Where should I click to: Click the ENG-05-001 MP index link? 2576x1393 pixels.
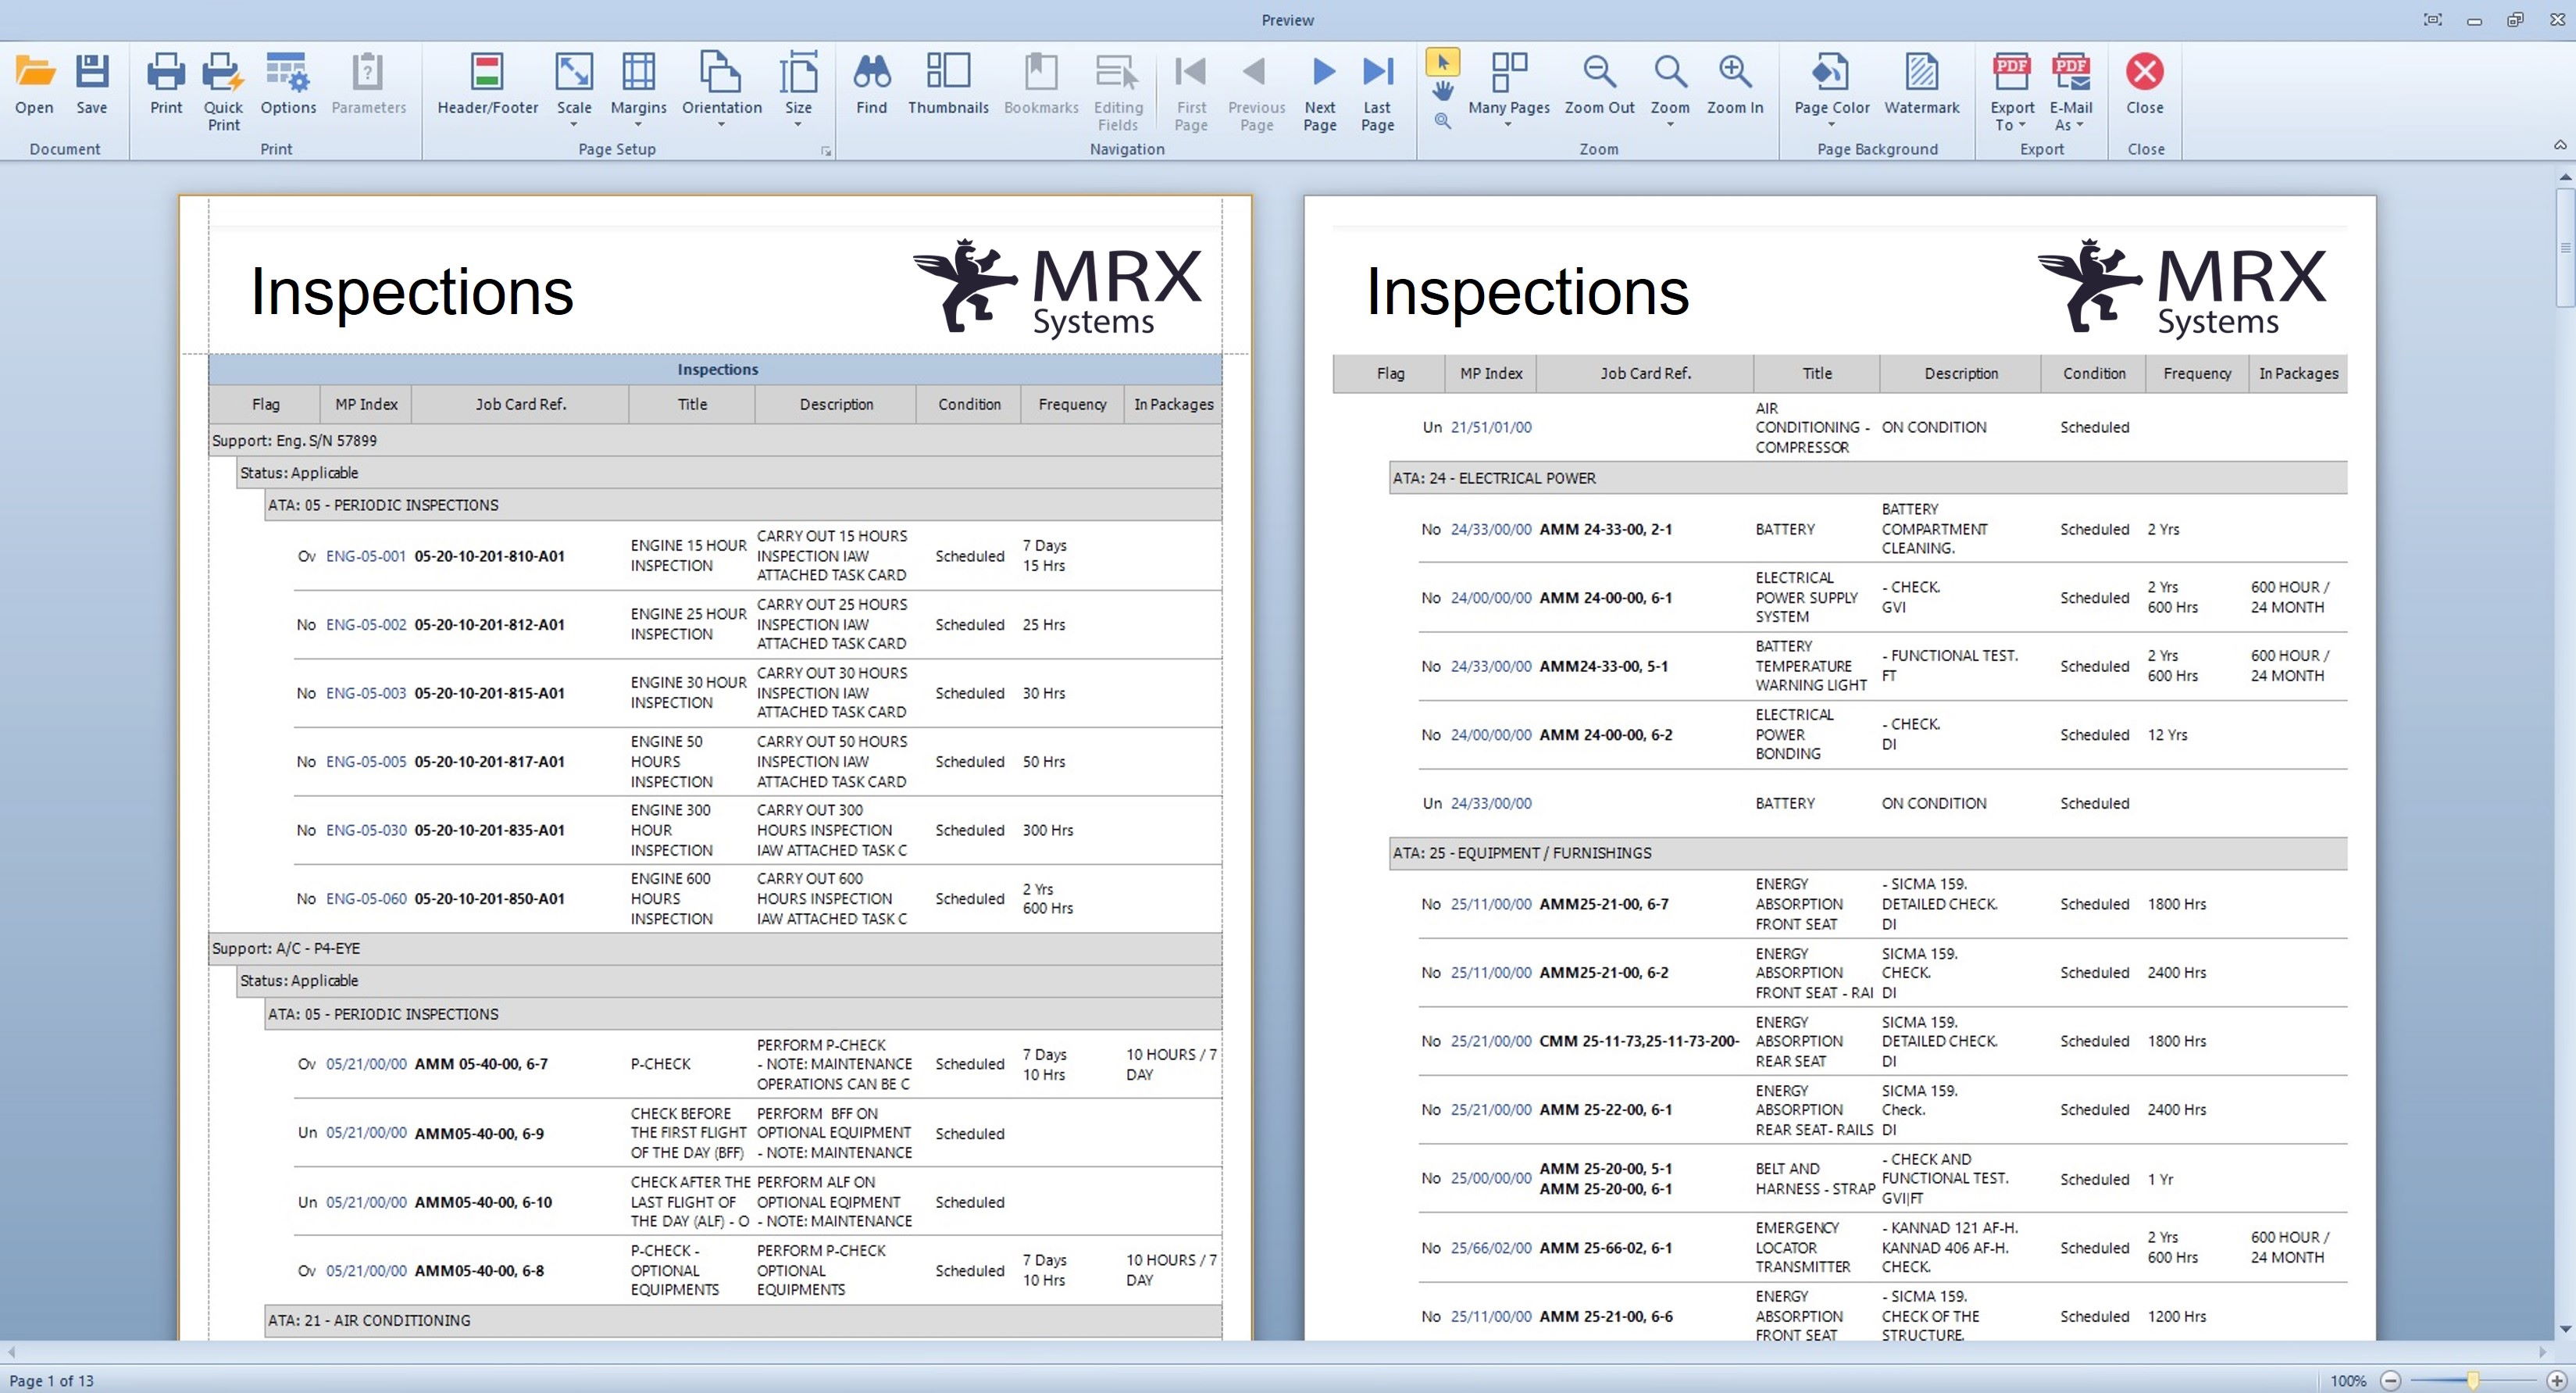(x=366, y=556)
